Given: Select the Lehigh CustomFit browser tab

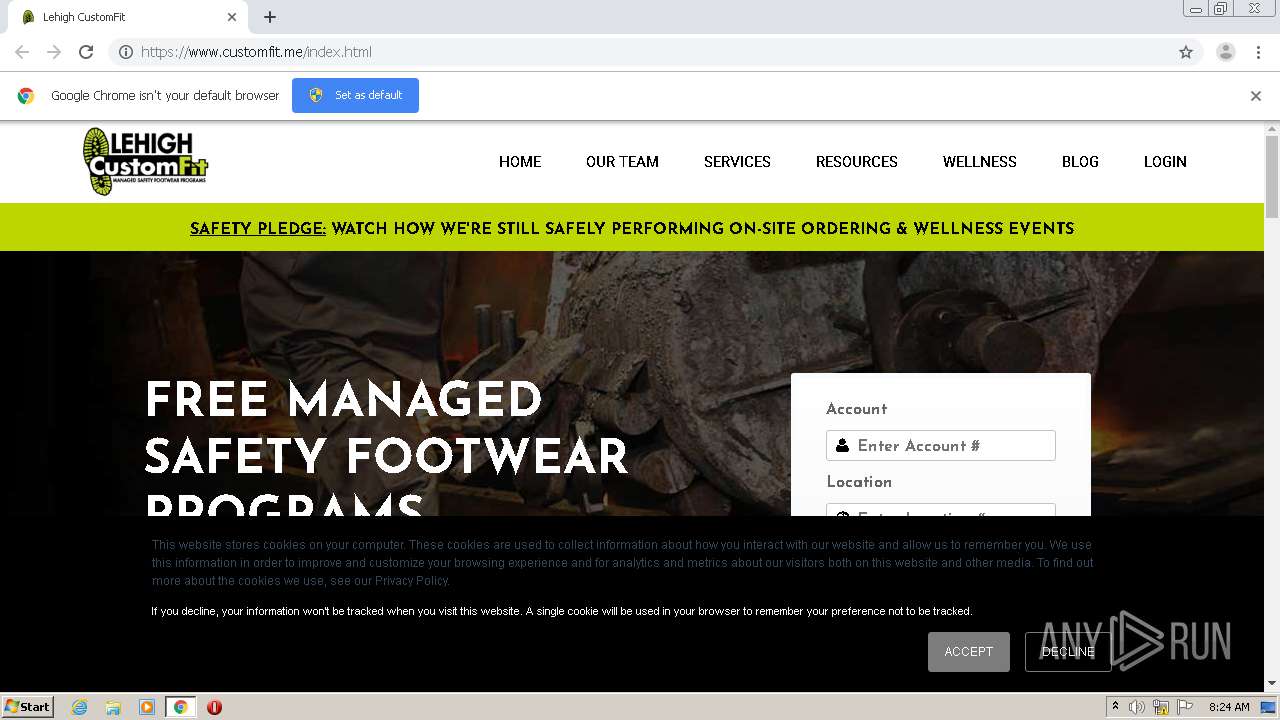Looking at the screenshot, I should 130,17.
